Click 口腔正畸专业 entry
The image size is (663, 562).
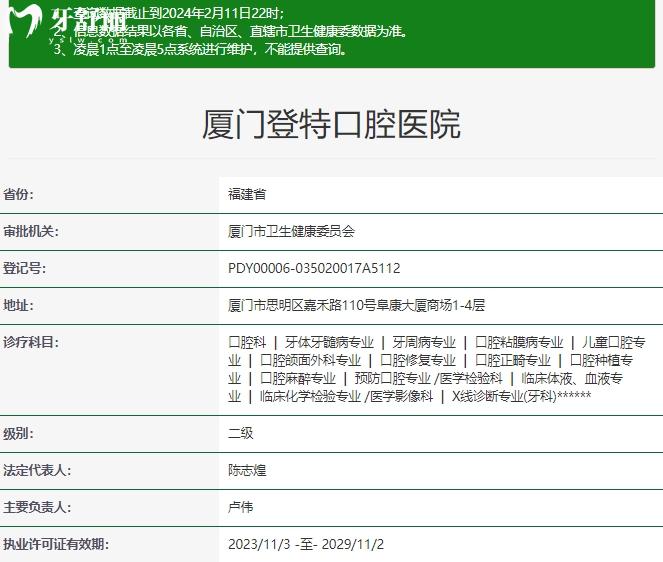pyautogui.click(x=512, y=360)
